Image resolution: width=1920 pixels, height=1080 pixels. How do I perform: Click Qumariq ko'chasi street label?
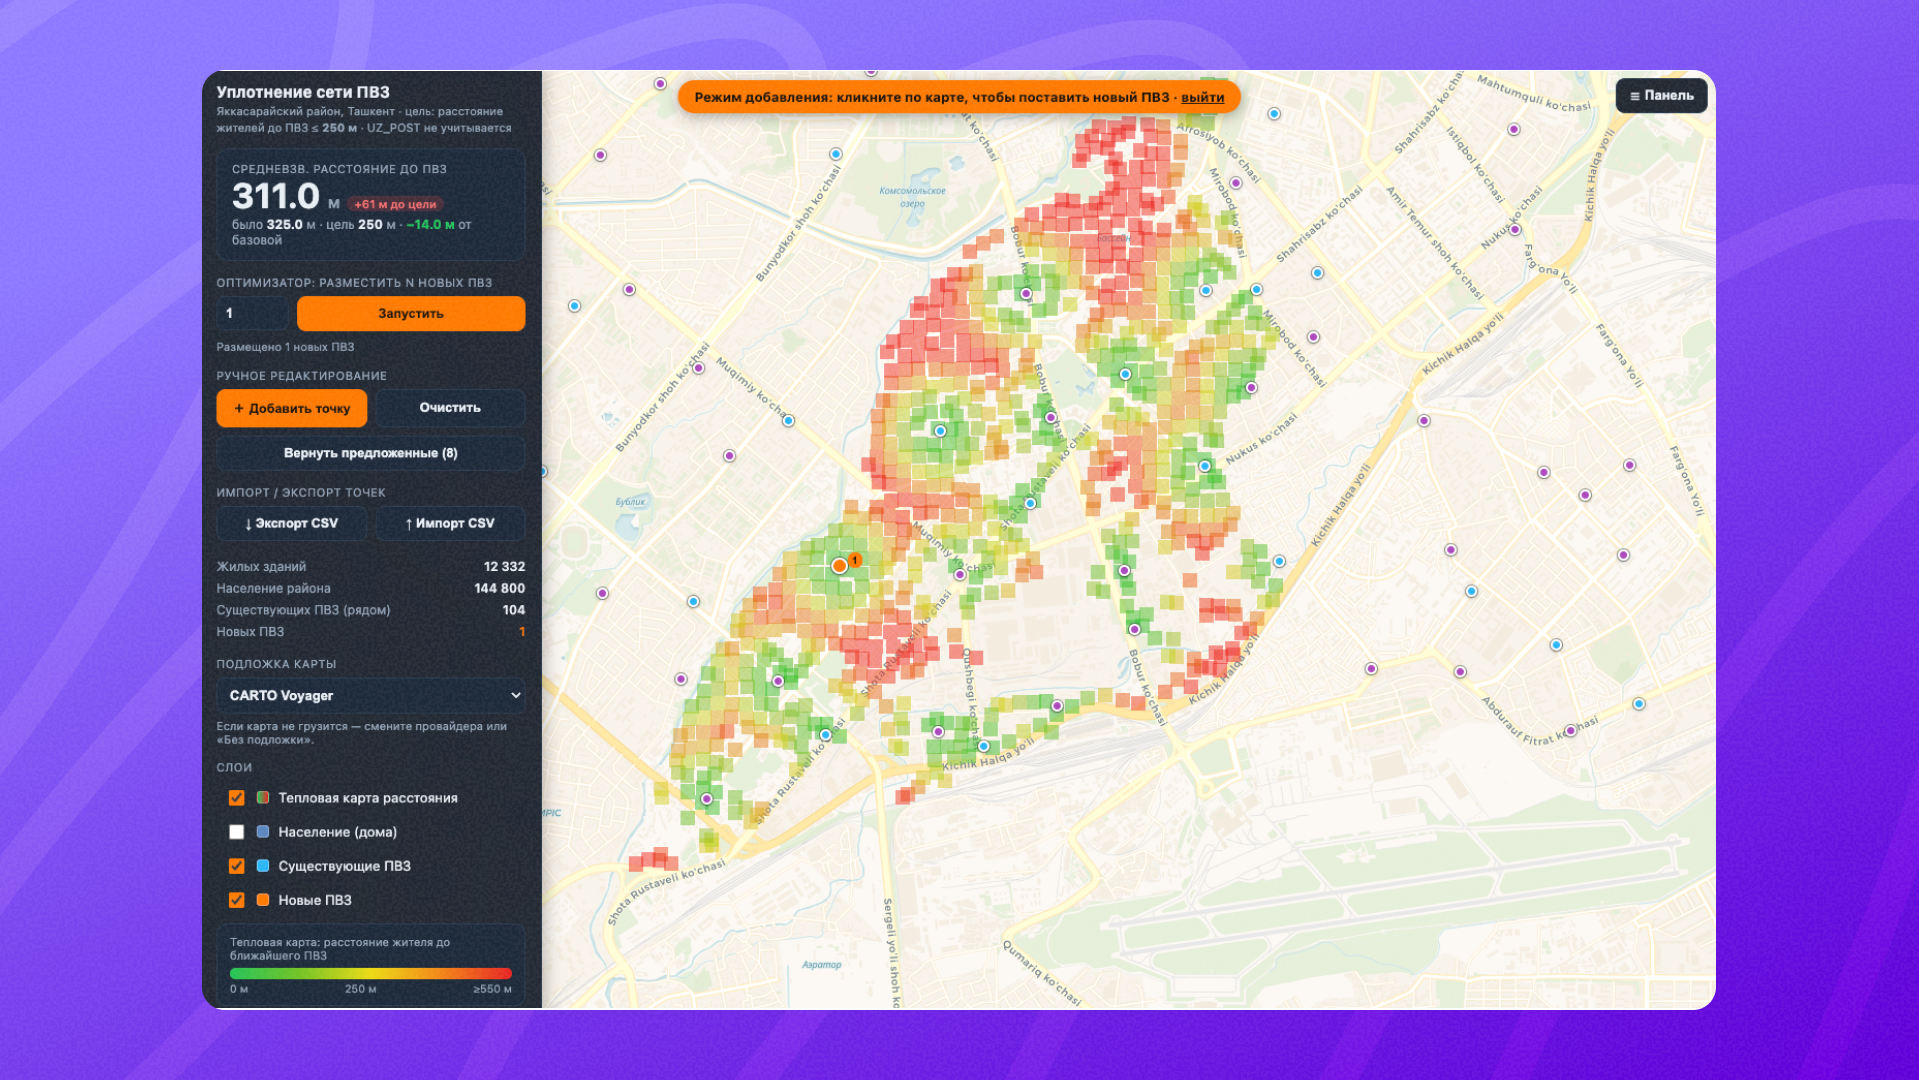(1042, 973)
